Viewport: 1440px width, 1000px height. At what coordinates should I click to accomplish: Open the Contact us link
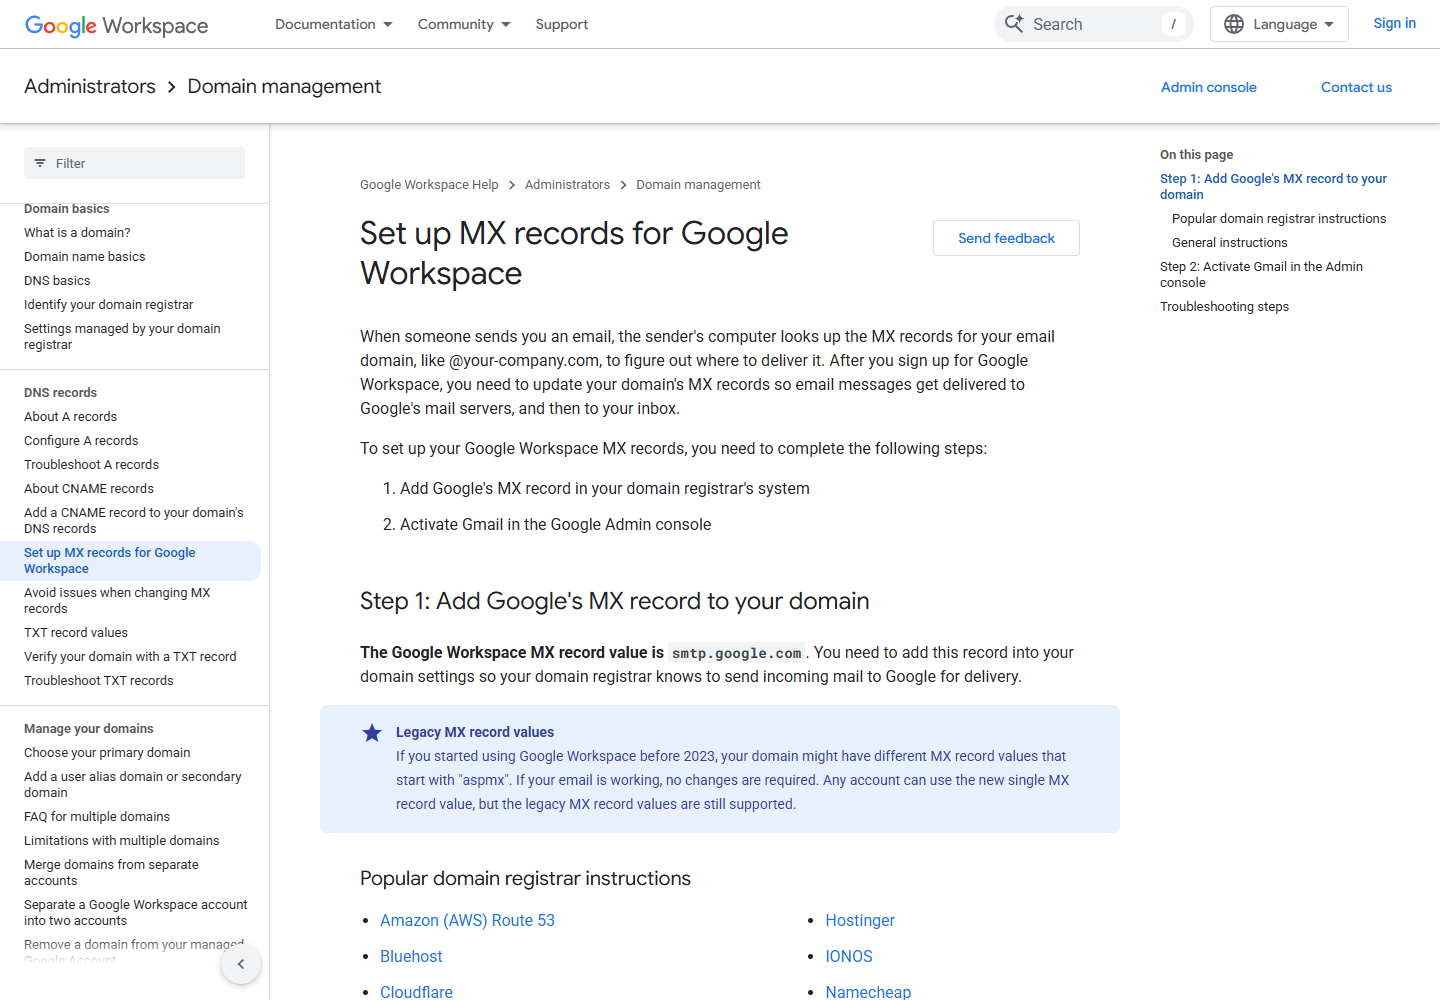point(1356,87)
